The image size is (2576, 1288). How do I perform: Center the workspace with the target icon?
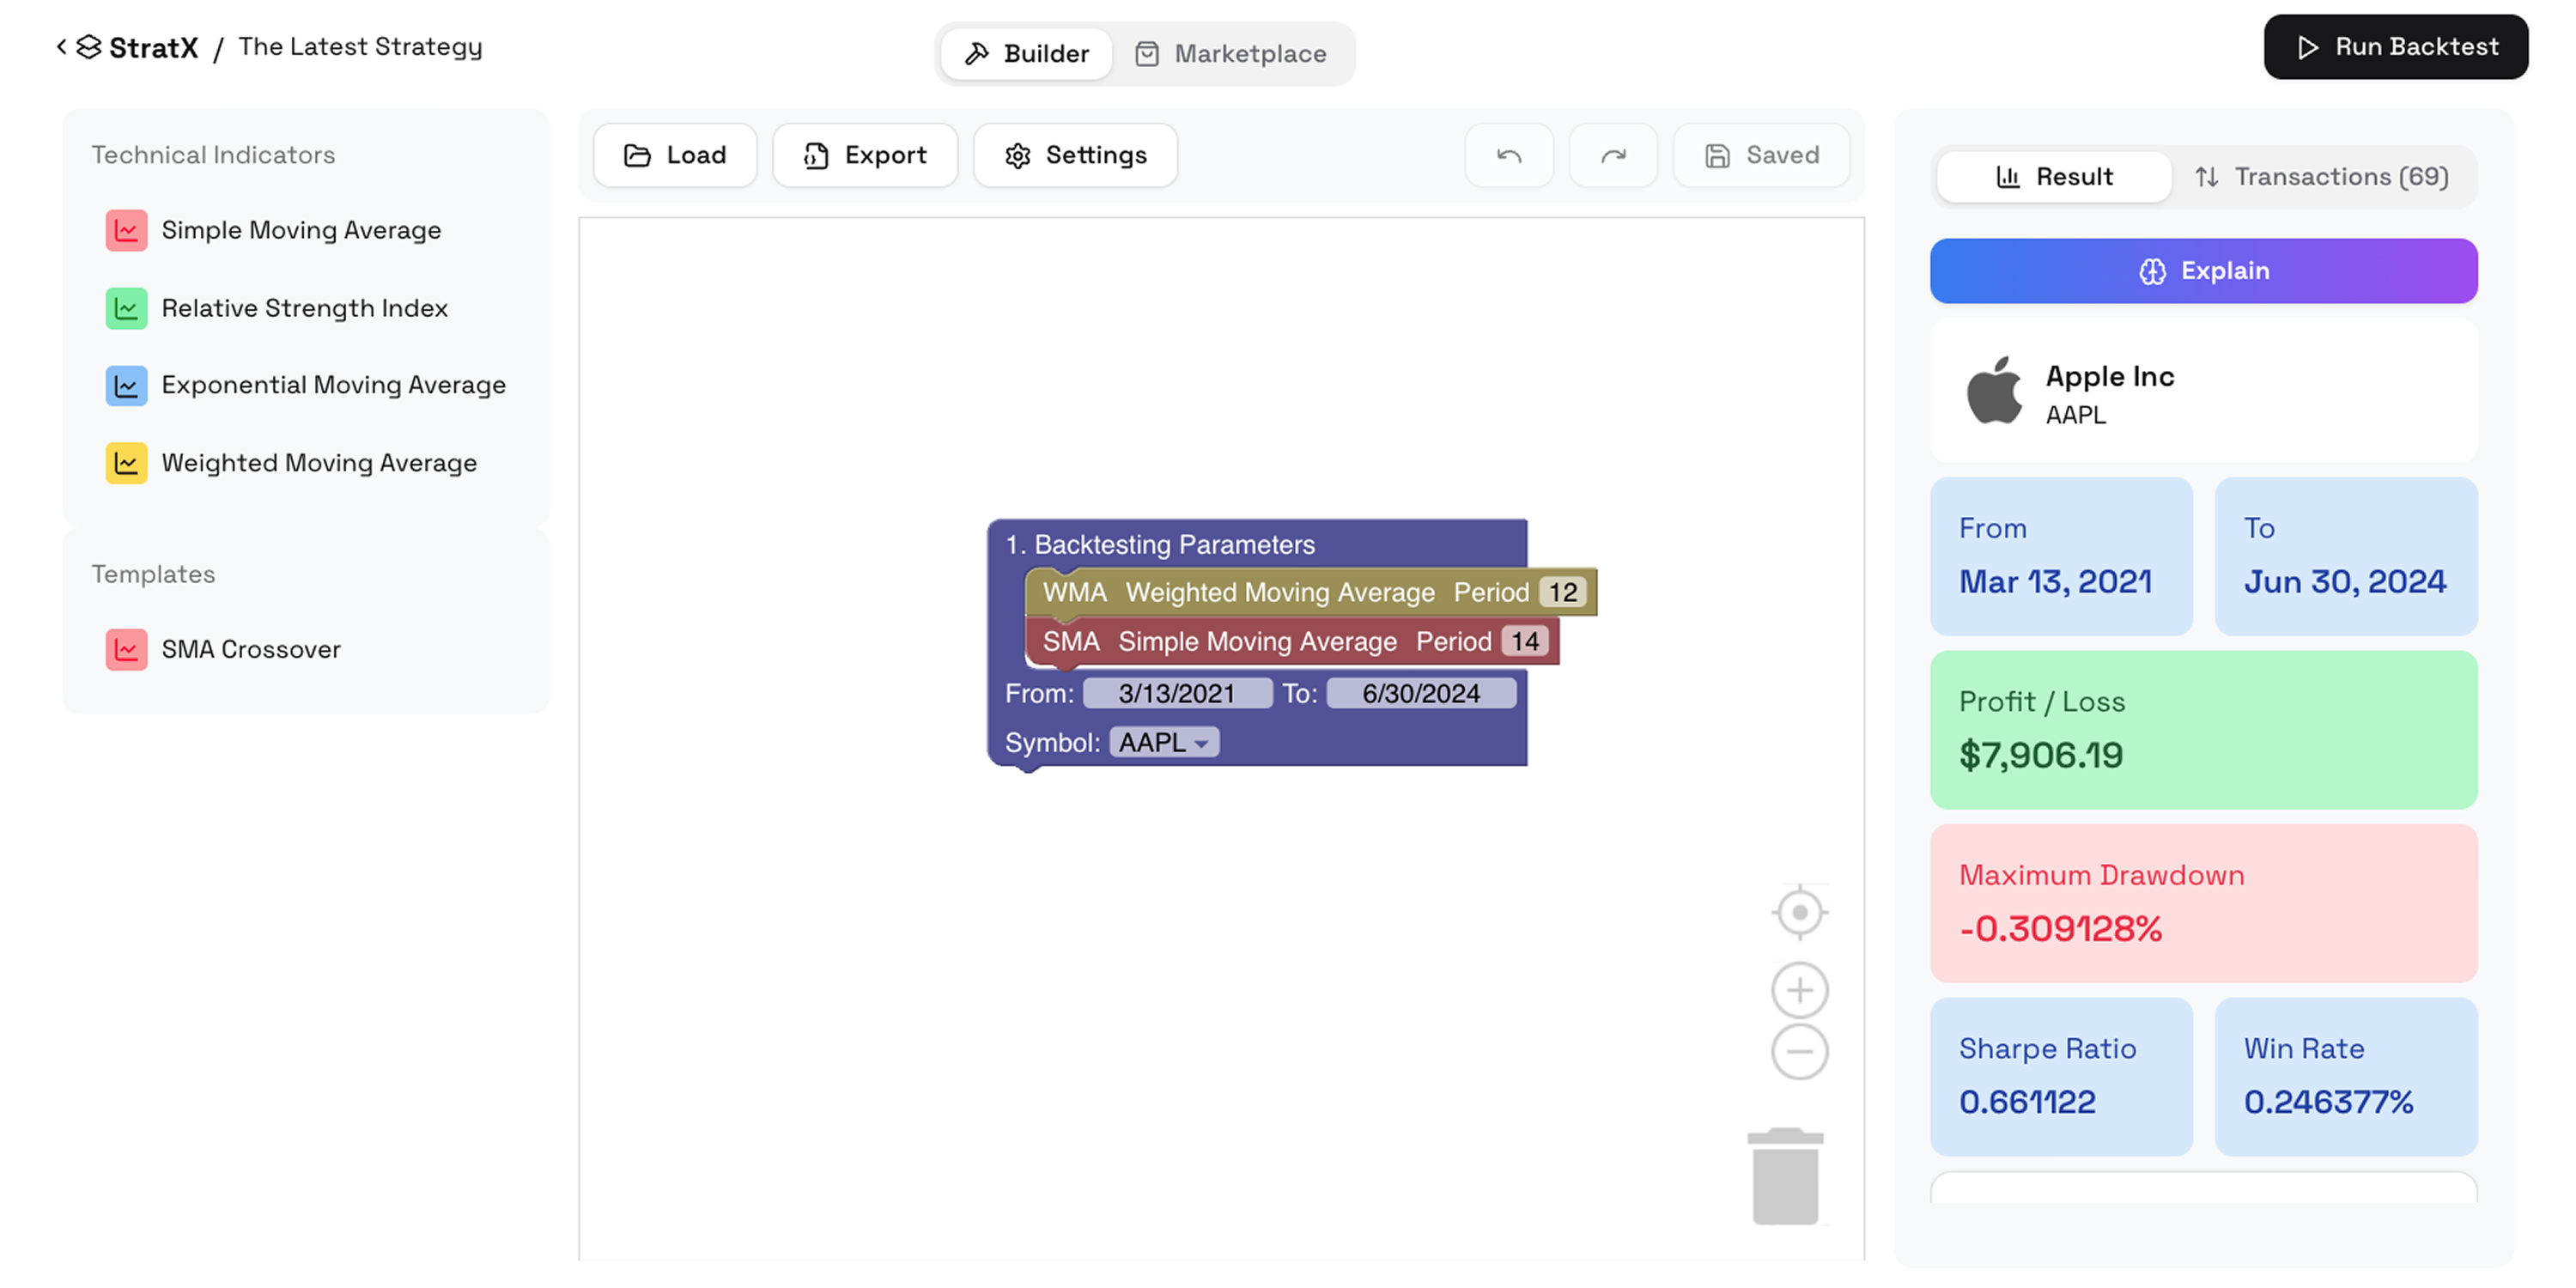tap(1799, 912)
